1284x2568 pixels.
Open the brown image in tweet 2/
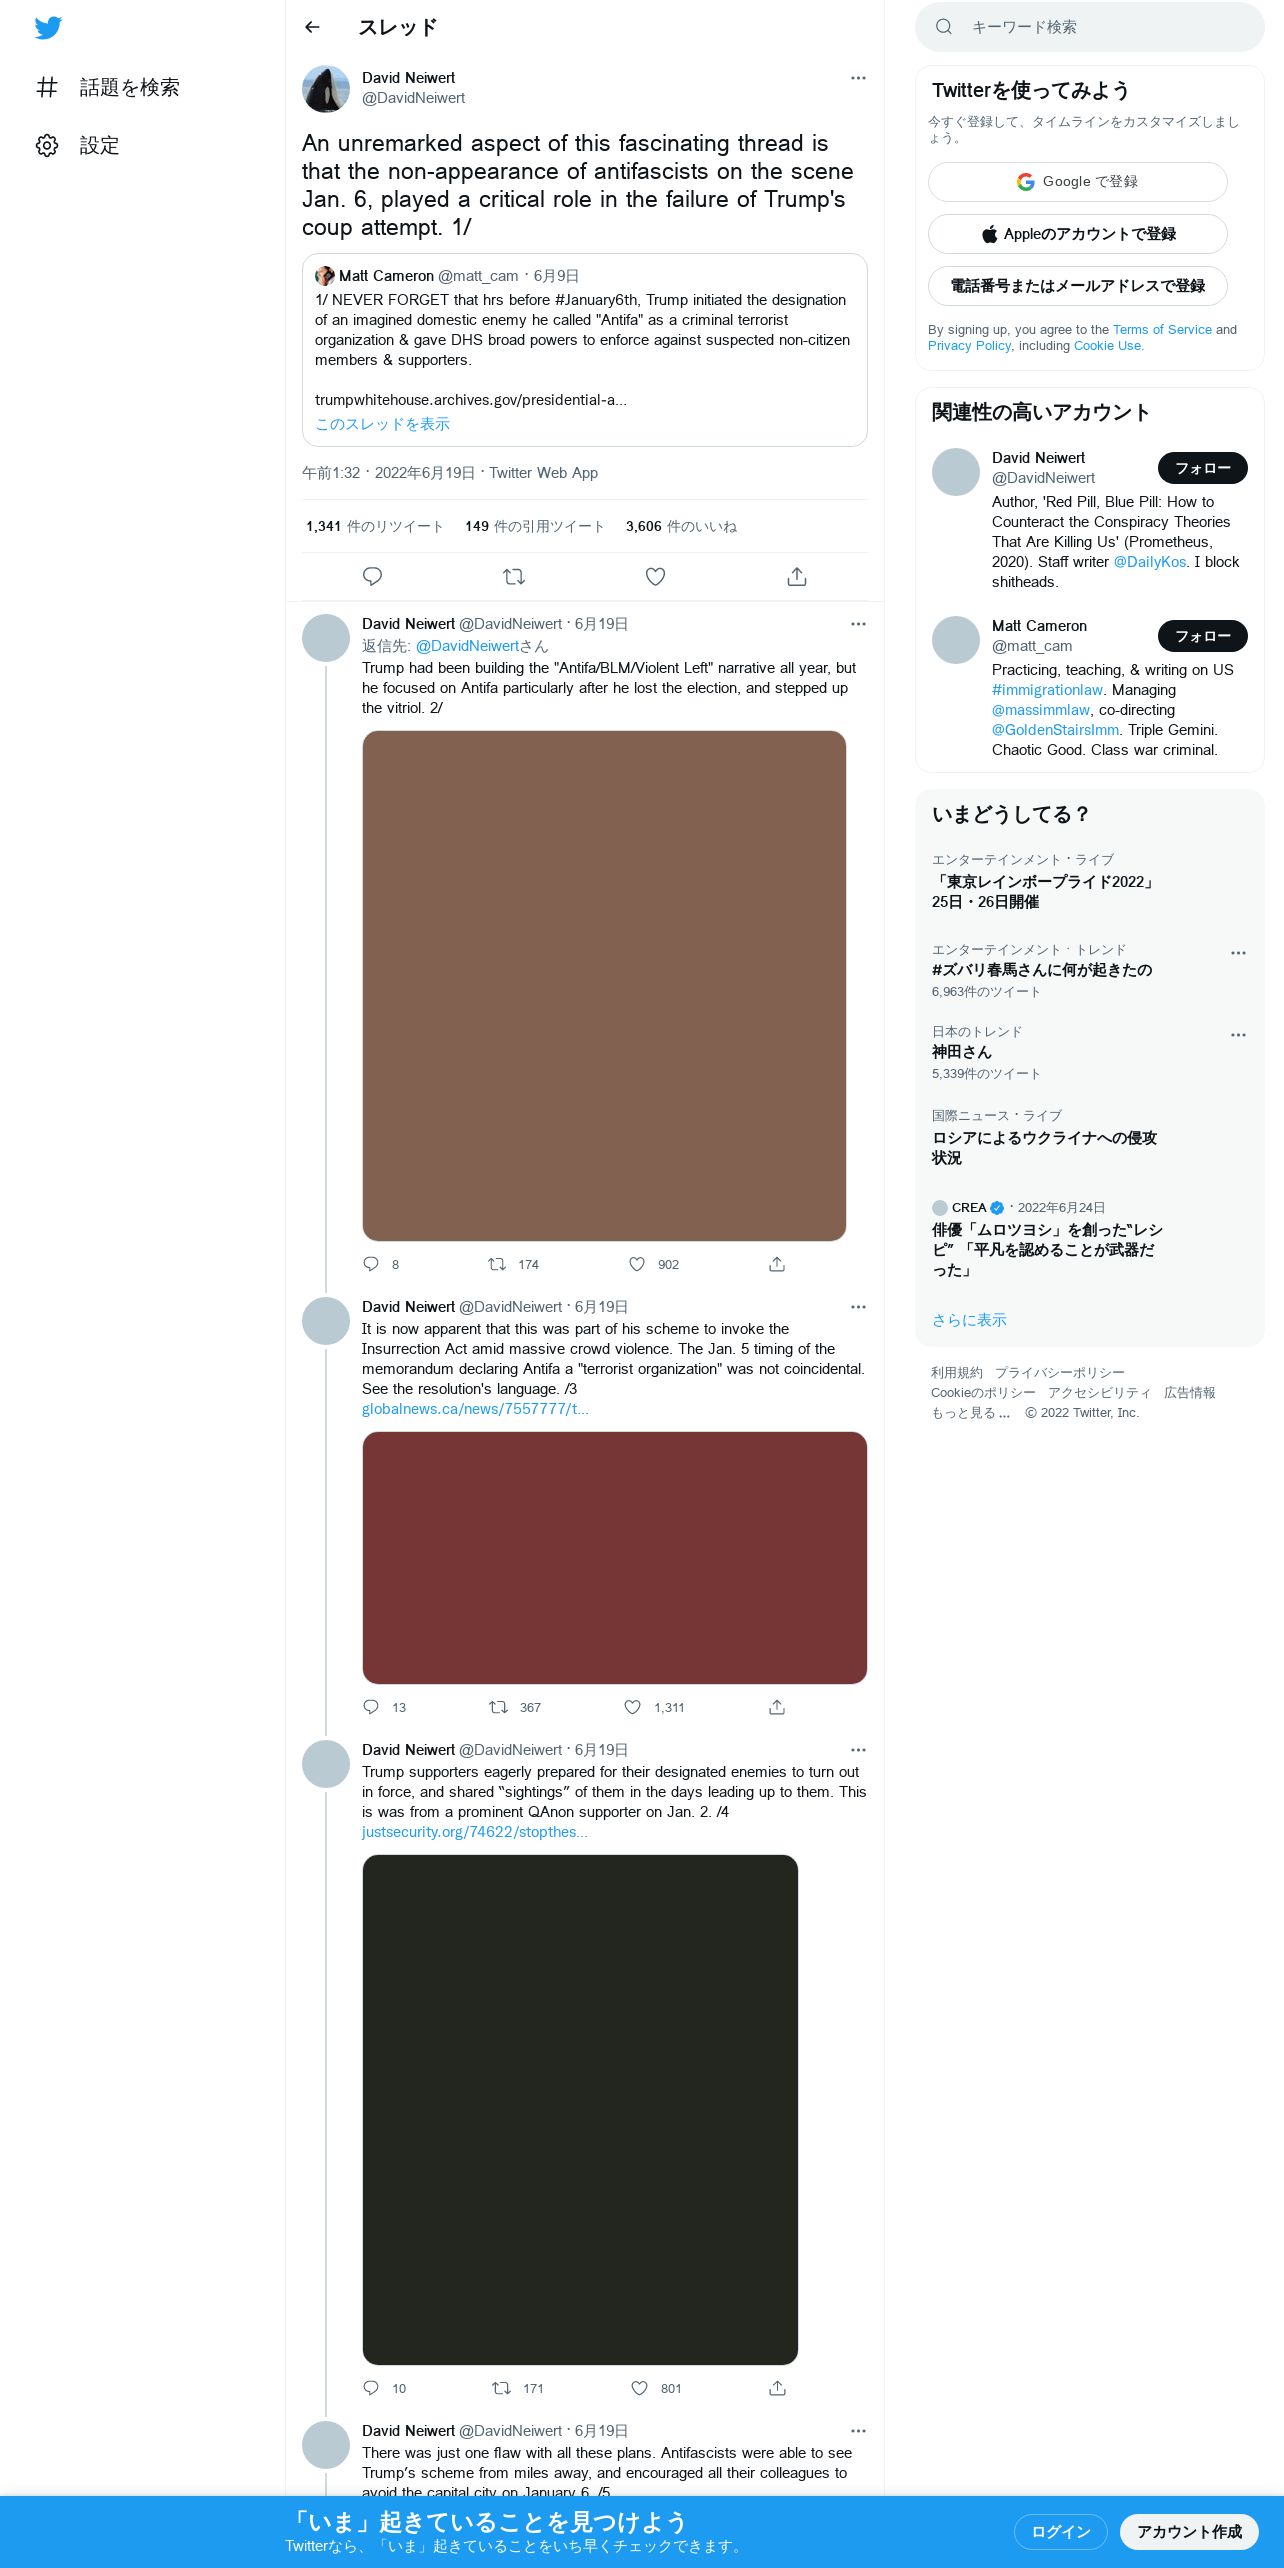click(x=604, y=986)
